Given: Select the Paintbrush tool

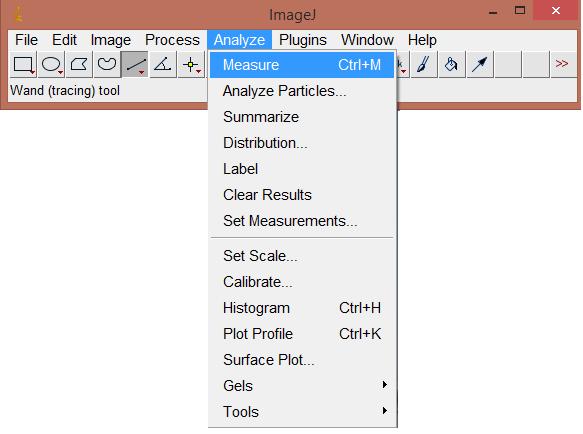Looking at the screenshot, I should click(x=424, y=65).
